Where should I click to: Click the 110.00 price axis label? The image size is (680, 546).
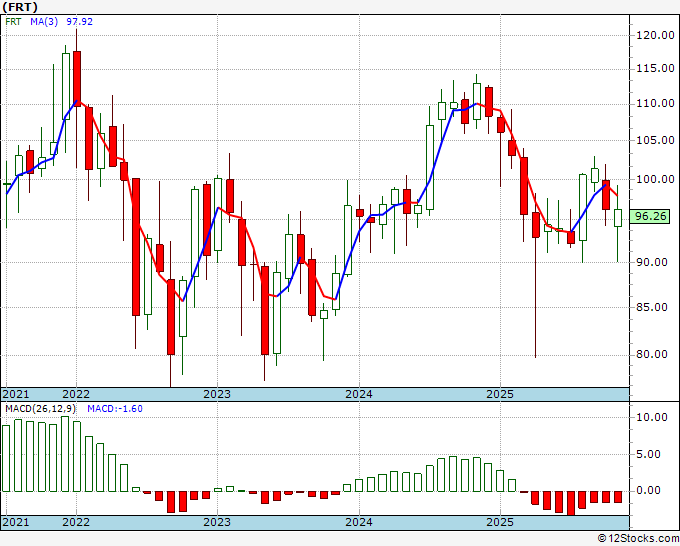655,104
